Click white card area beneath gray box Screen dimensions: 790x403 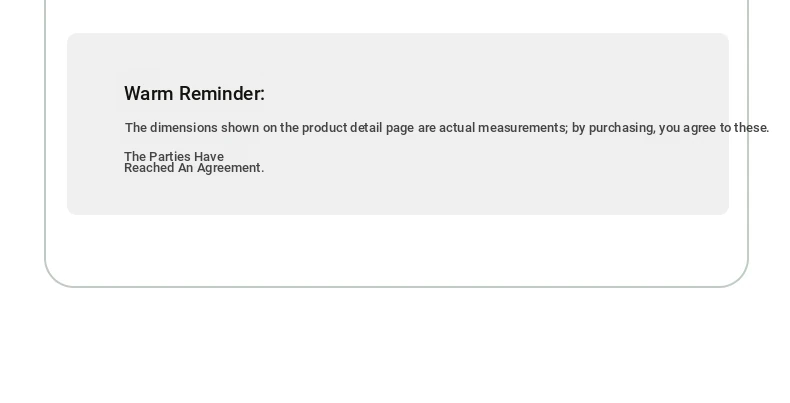click(397, 249)
